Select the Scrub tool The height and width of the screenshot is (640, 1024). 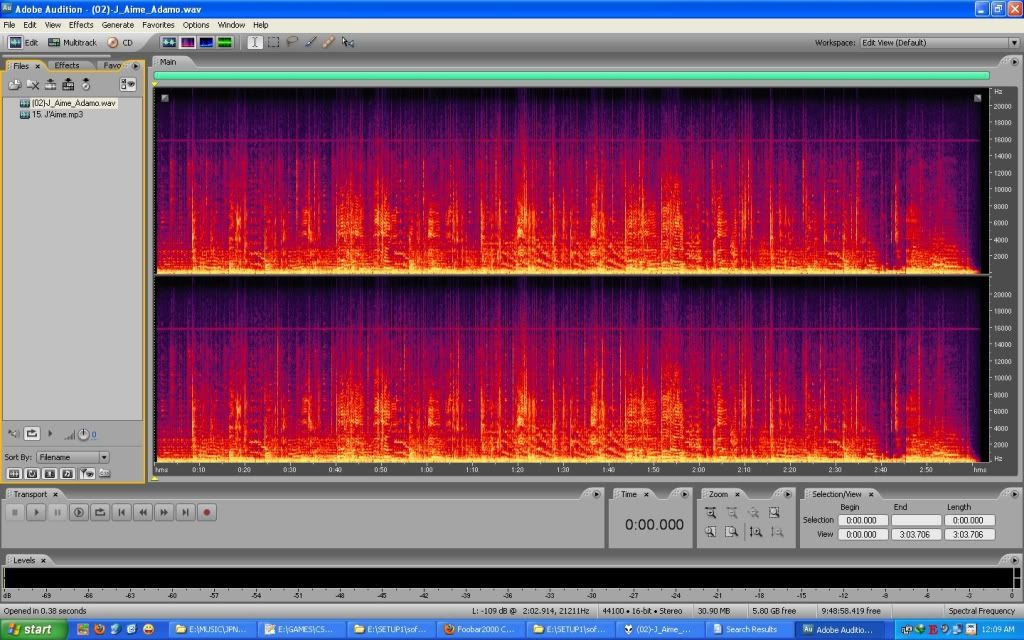click(x=347, y=42)
